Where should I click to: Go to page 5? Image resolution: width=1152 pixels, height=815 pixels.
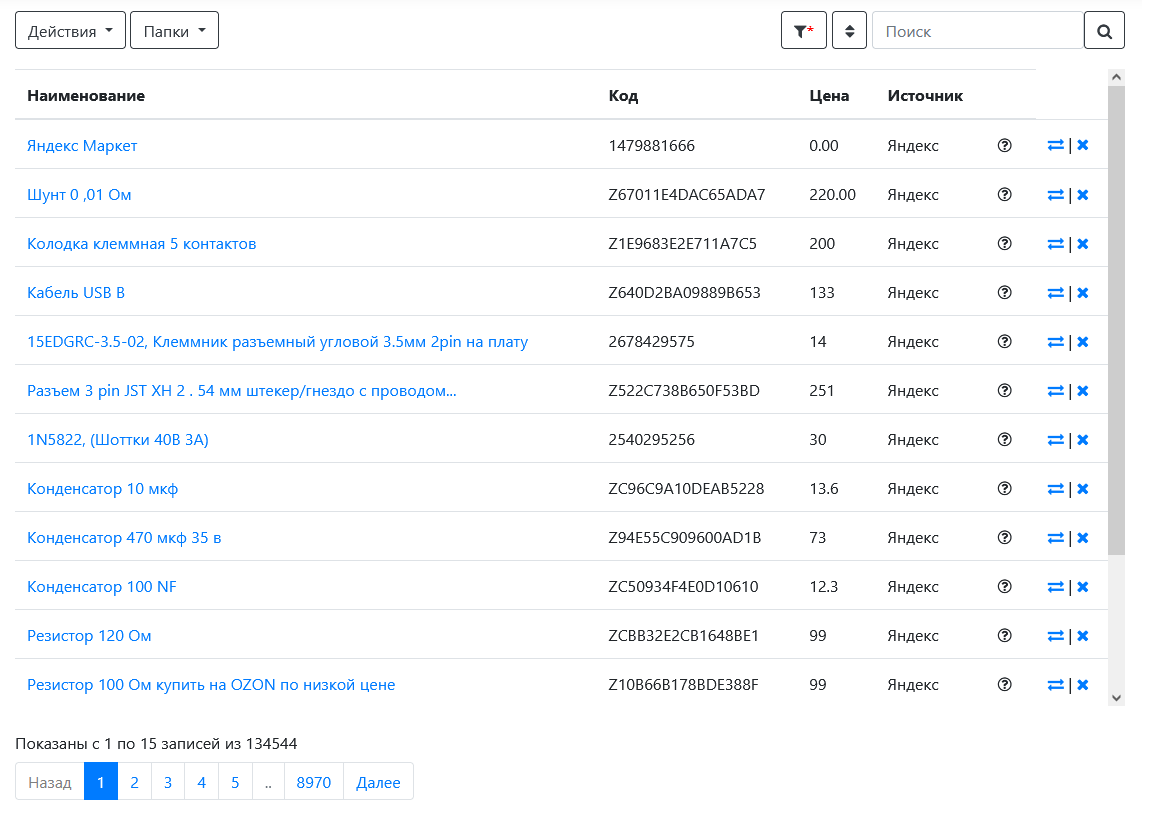pos(235,782)
